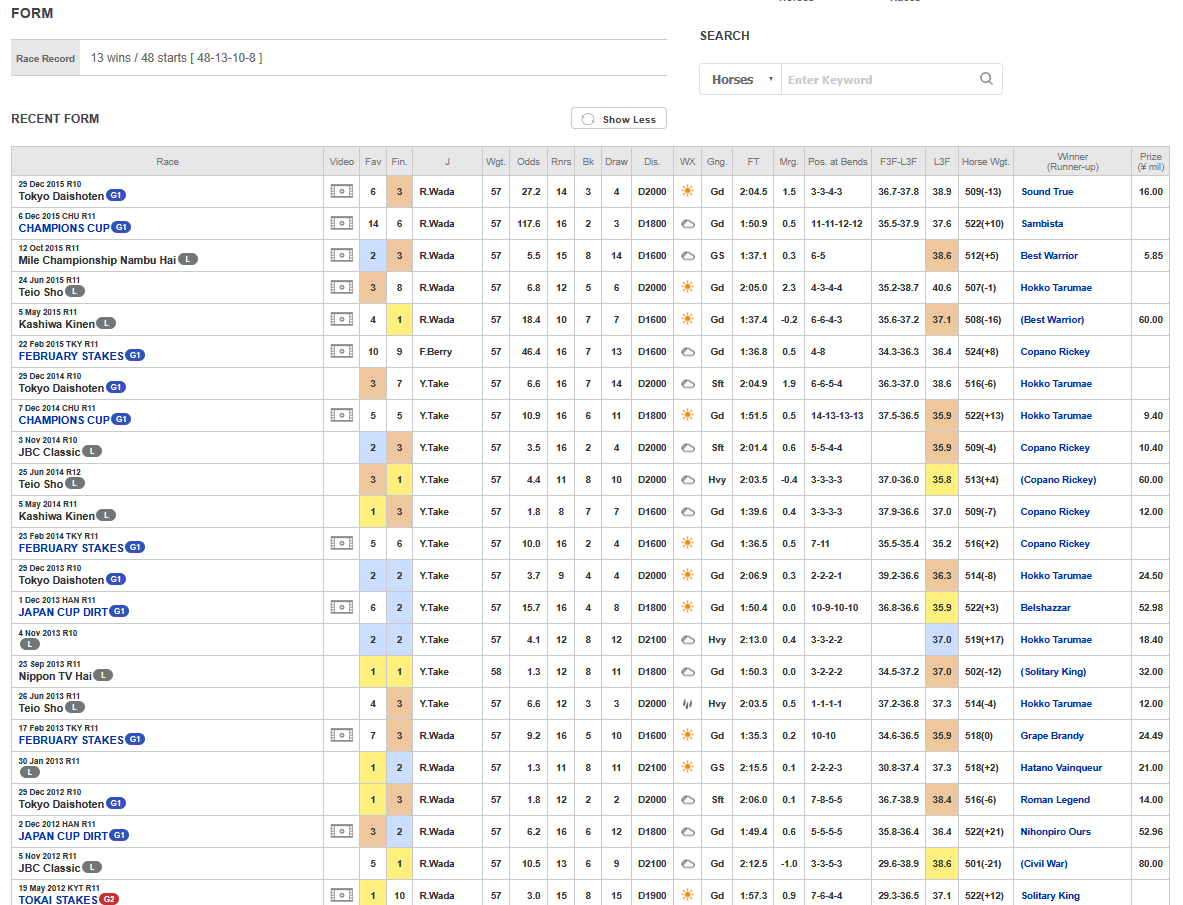Open TOKAI STAKES race link

pyautogui.click(x=58, y=900)
